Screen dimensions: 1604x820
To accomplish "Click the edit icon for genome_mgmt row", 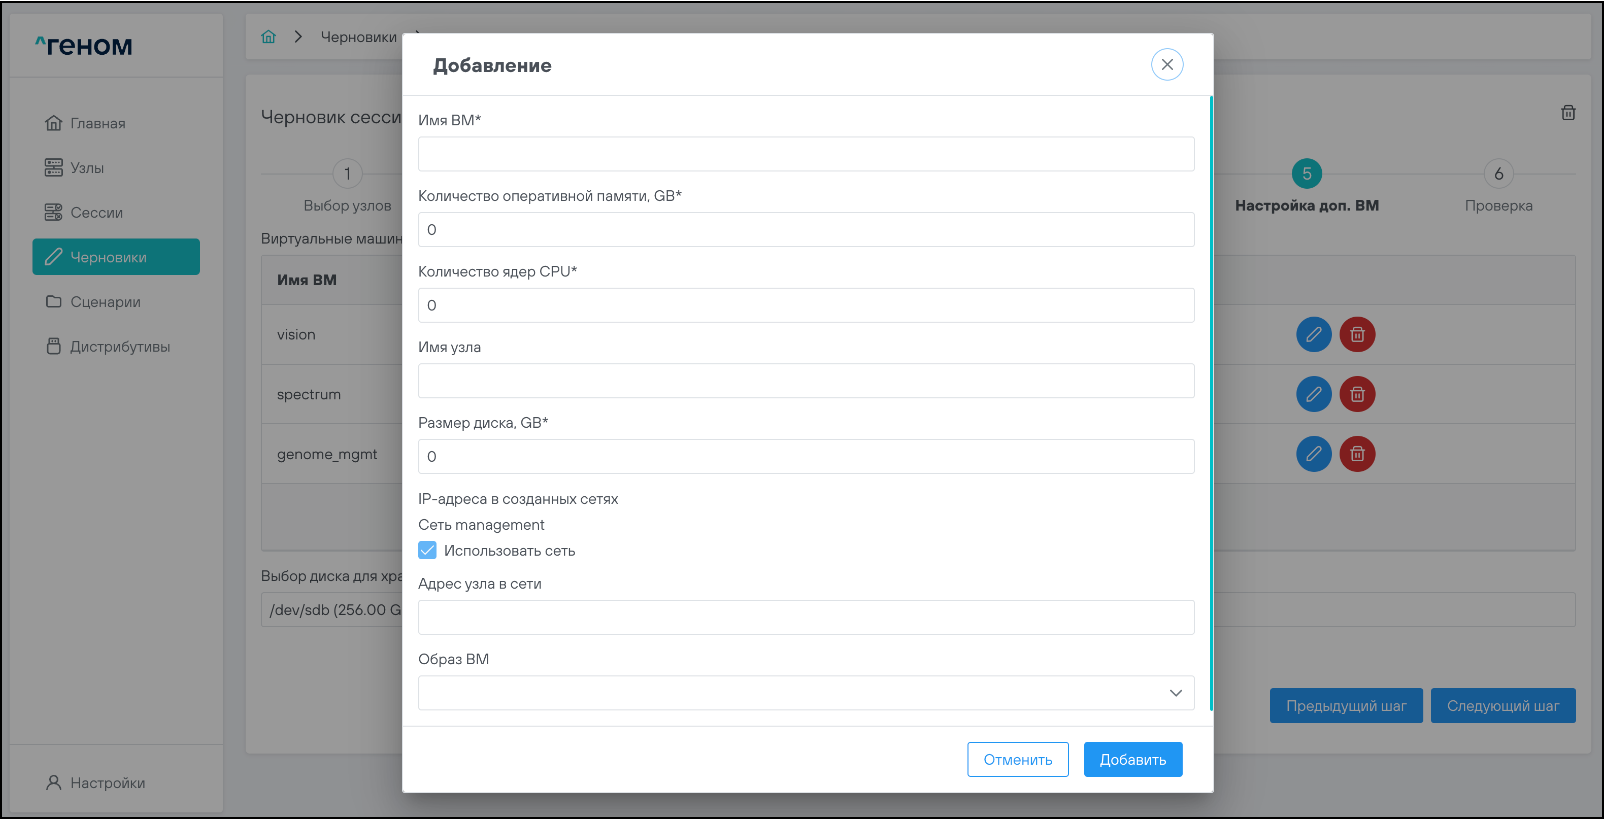I will 1313,454.
